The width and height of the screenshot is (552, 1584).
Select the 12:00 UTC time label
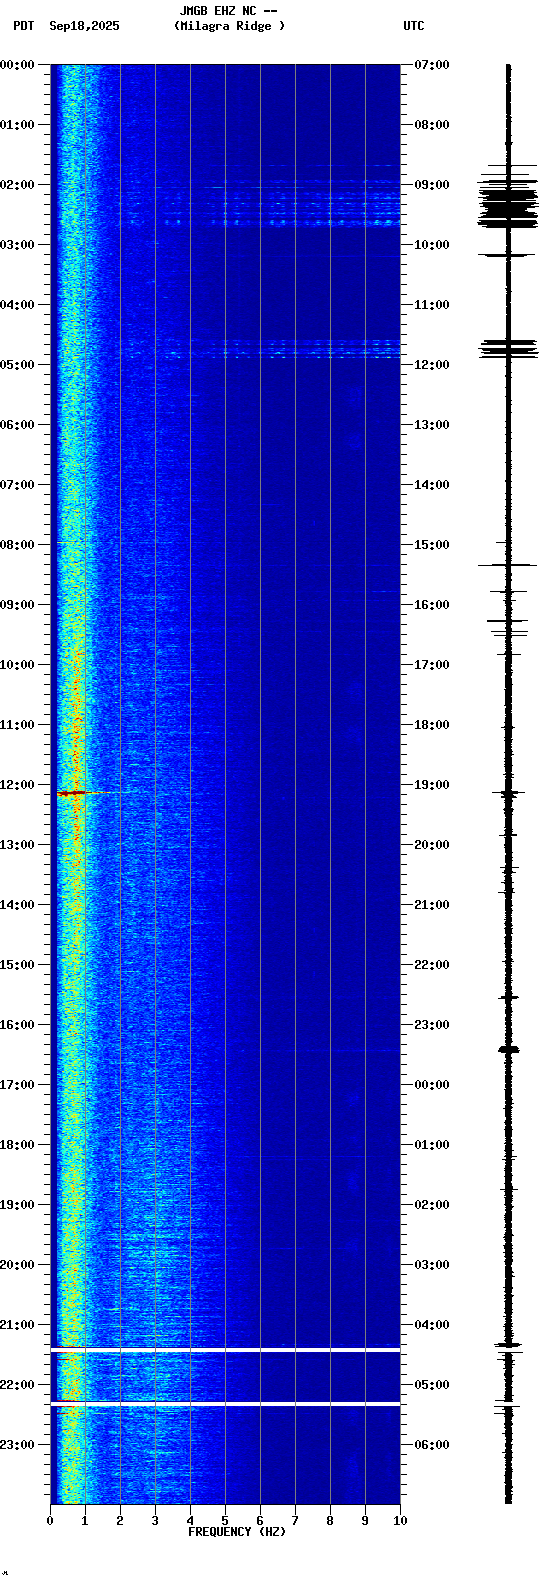tap(432, 365)
